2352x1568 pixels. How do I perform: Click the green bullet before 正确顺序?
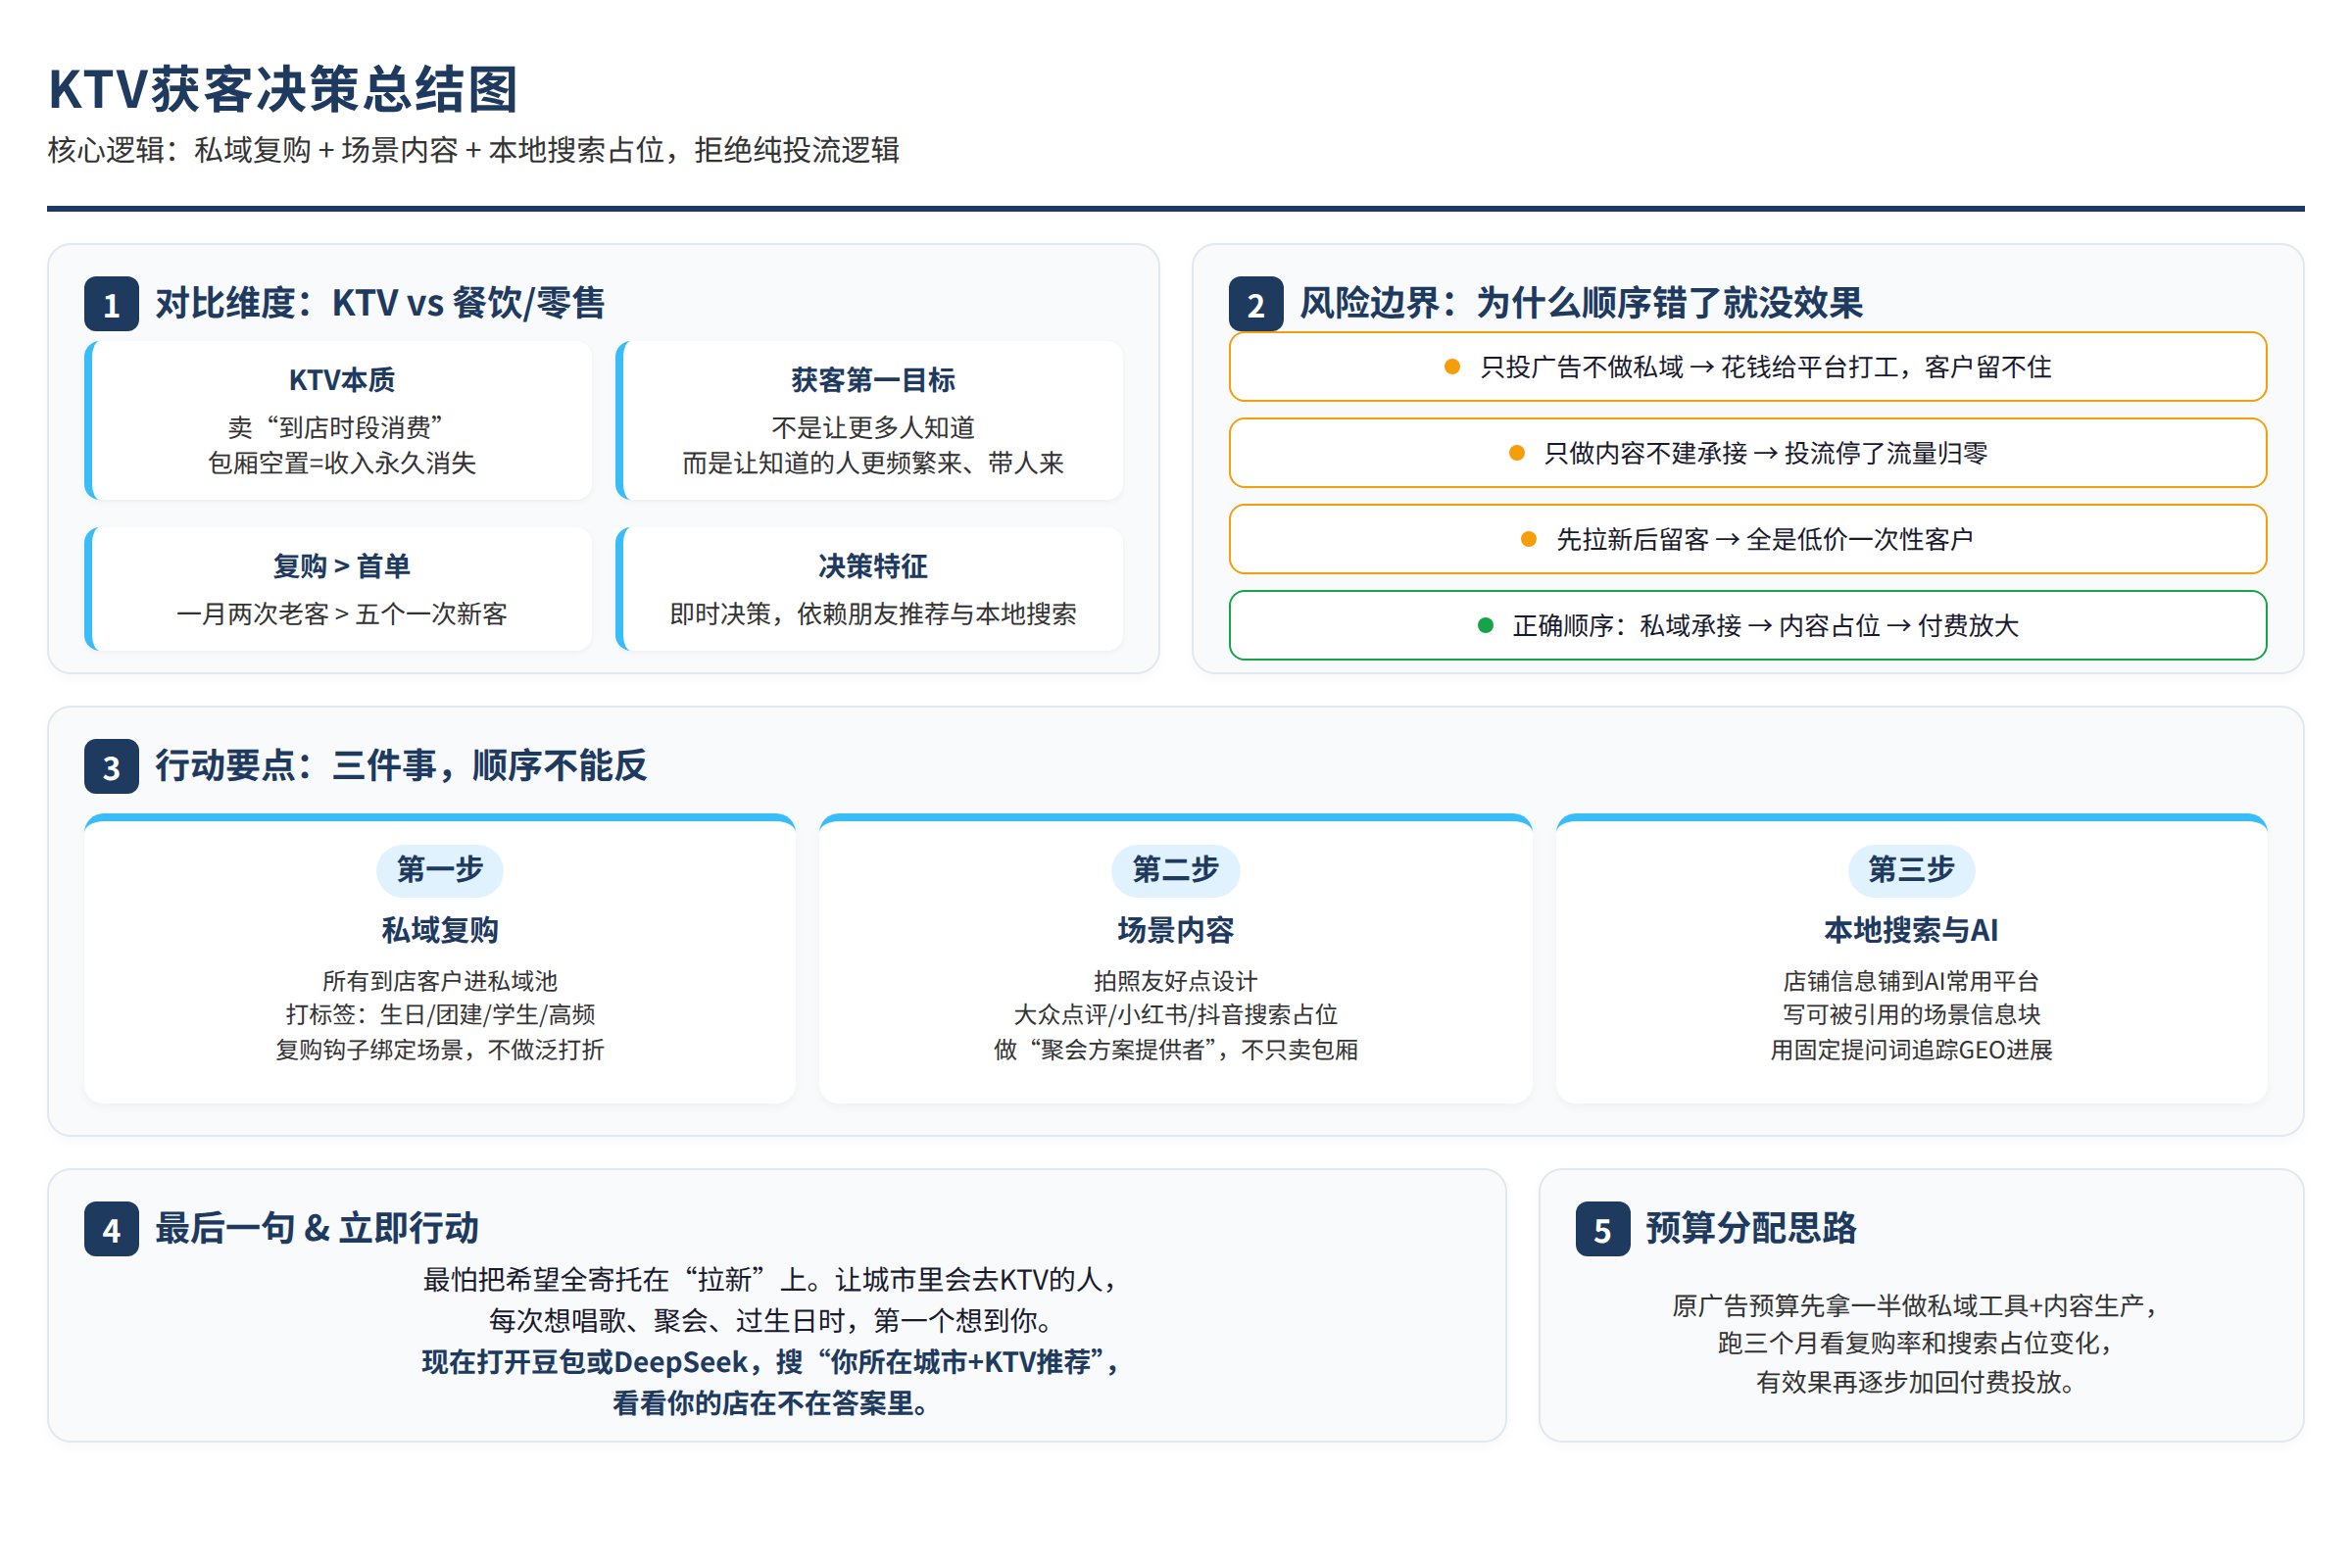[x=1485, y=626]
